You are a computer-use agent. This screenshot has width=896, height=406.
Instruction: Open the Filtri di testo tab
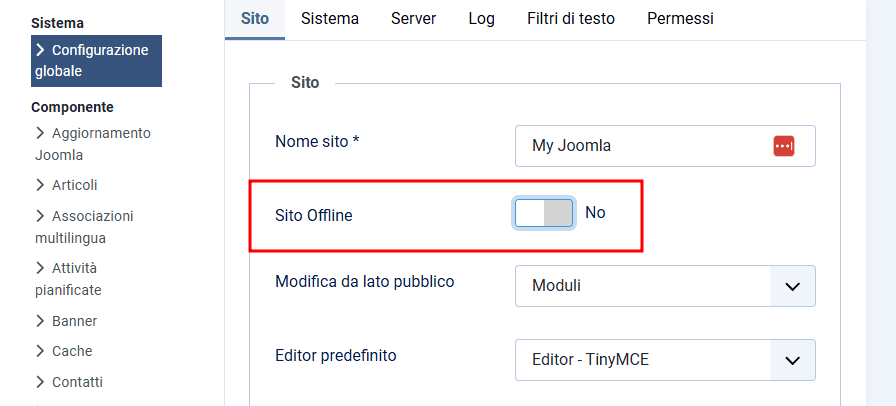570,18
